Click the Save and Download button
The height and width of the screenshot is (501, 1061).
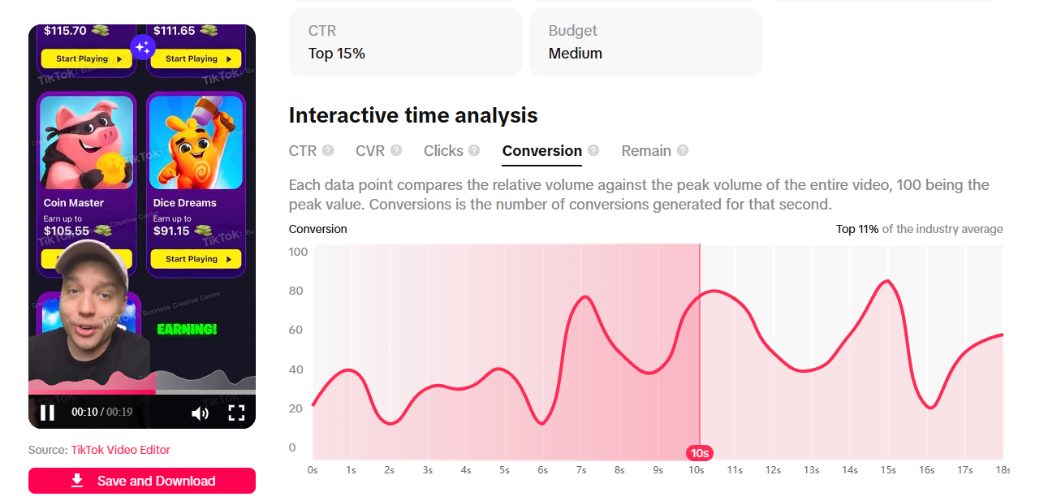pos(142,481)
